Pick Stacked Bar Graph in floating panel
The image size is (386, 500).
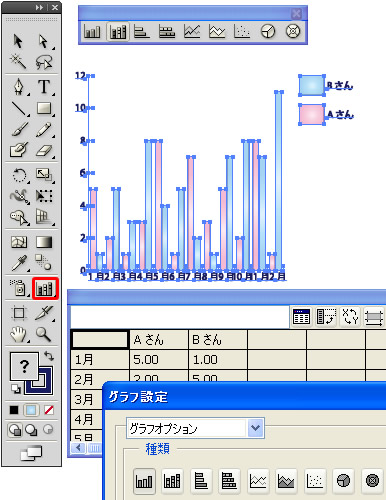coord(167,32)
